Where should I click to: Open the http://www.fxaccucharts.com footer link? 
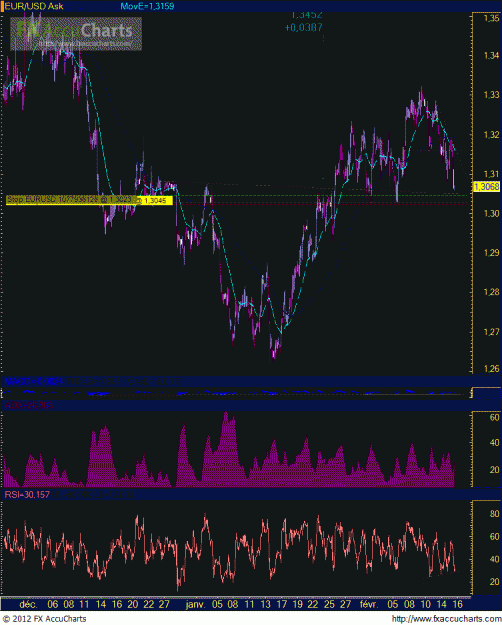pos(446,619)
